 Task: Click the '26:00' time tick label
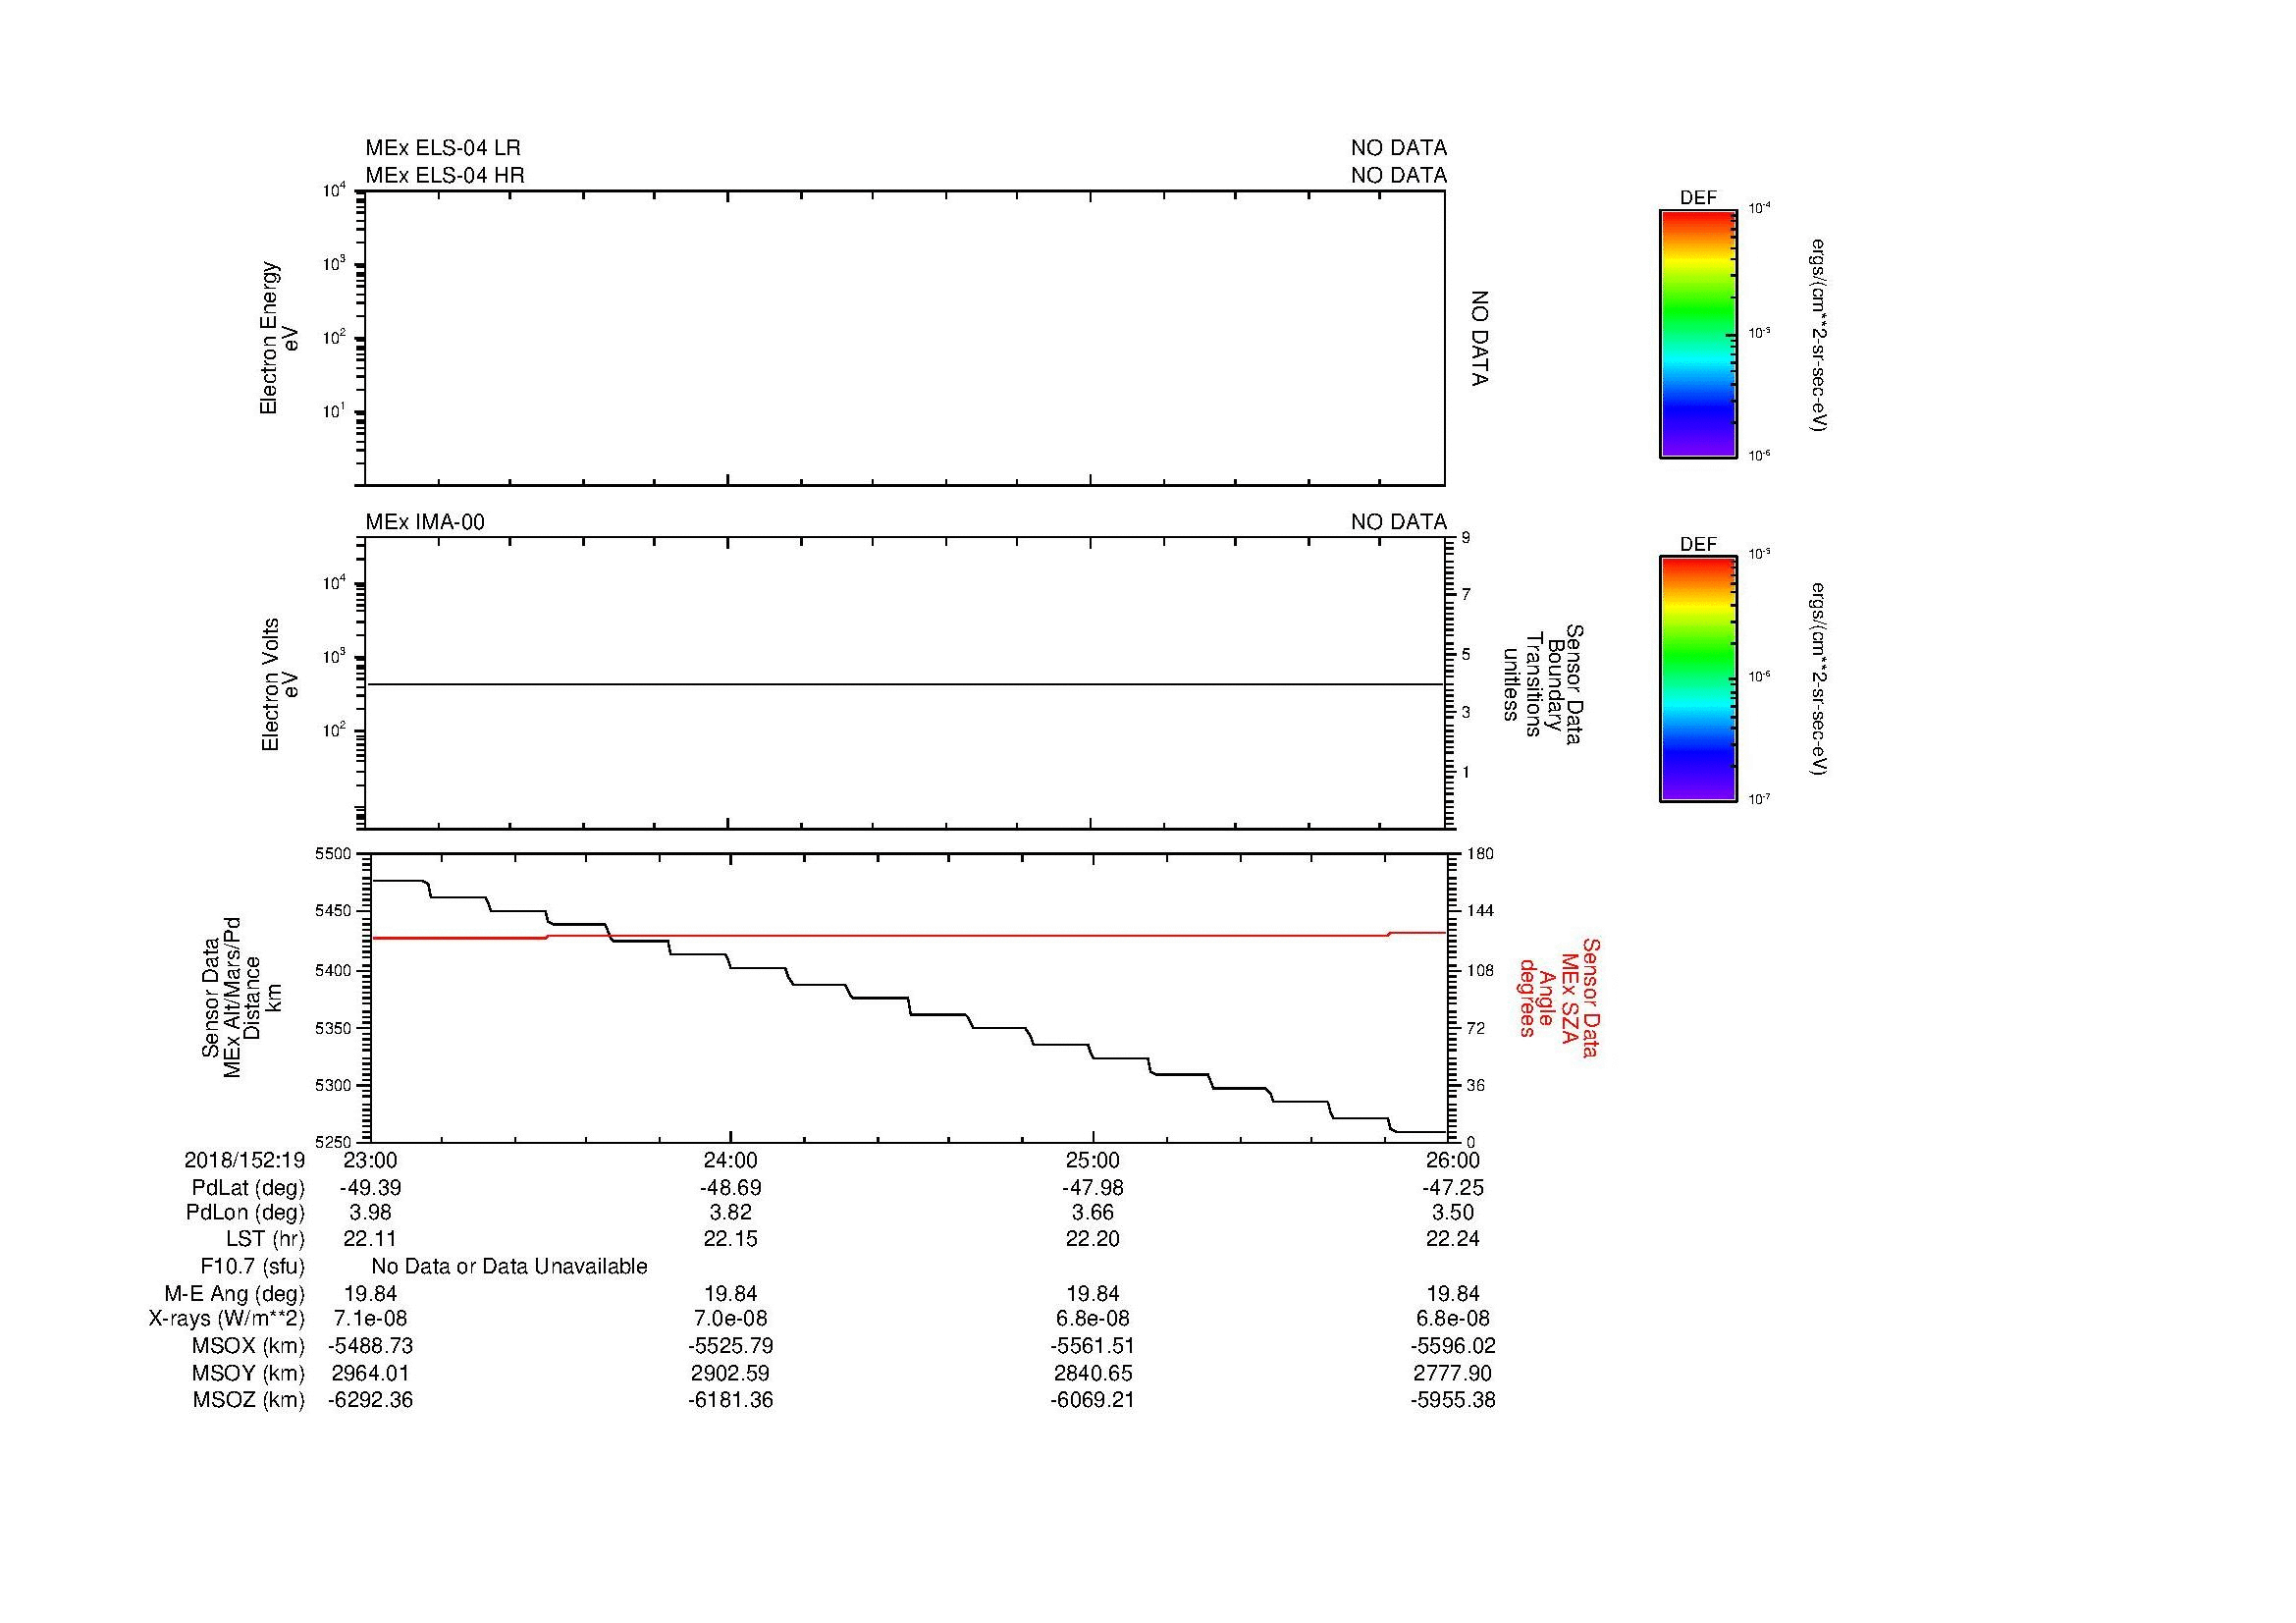(1453, 1160)
